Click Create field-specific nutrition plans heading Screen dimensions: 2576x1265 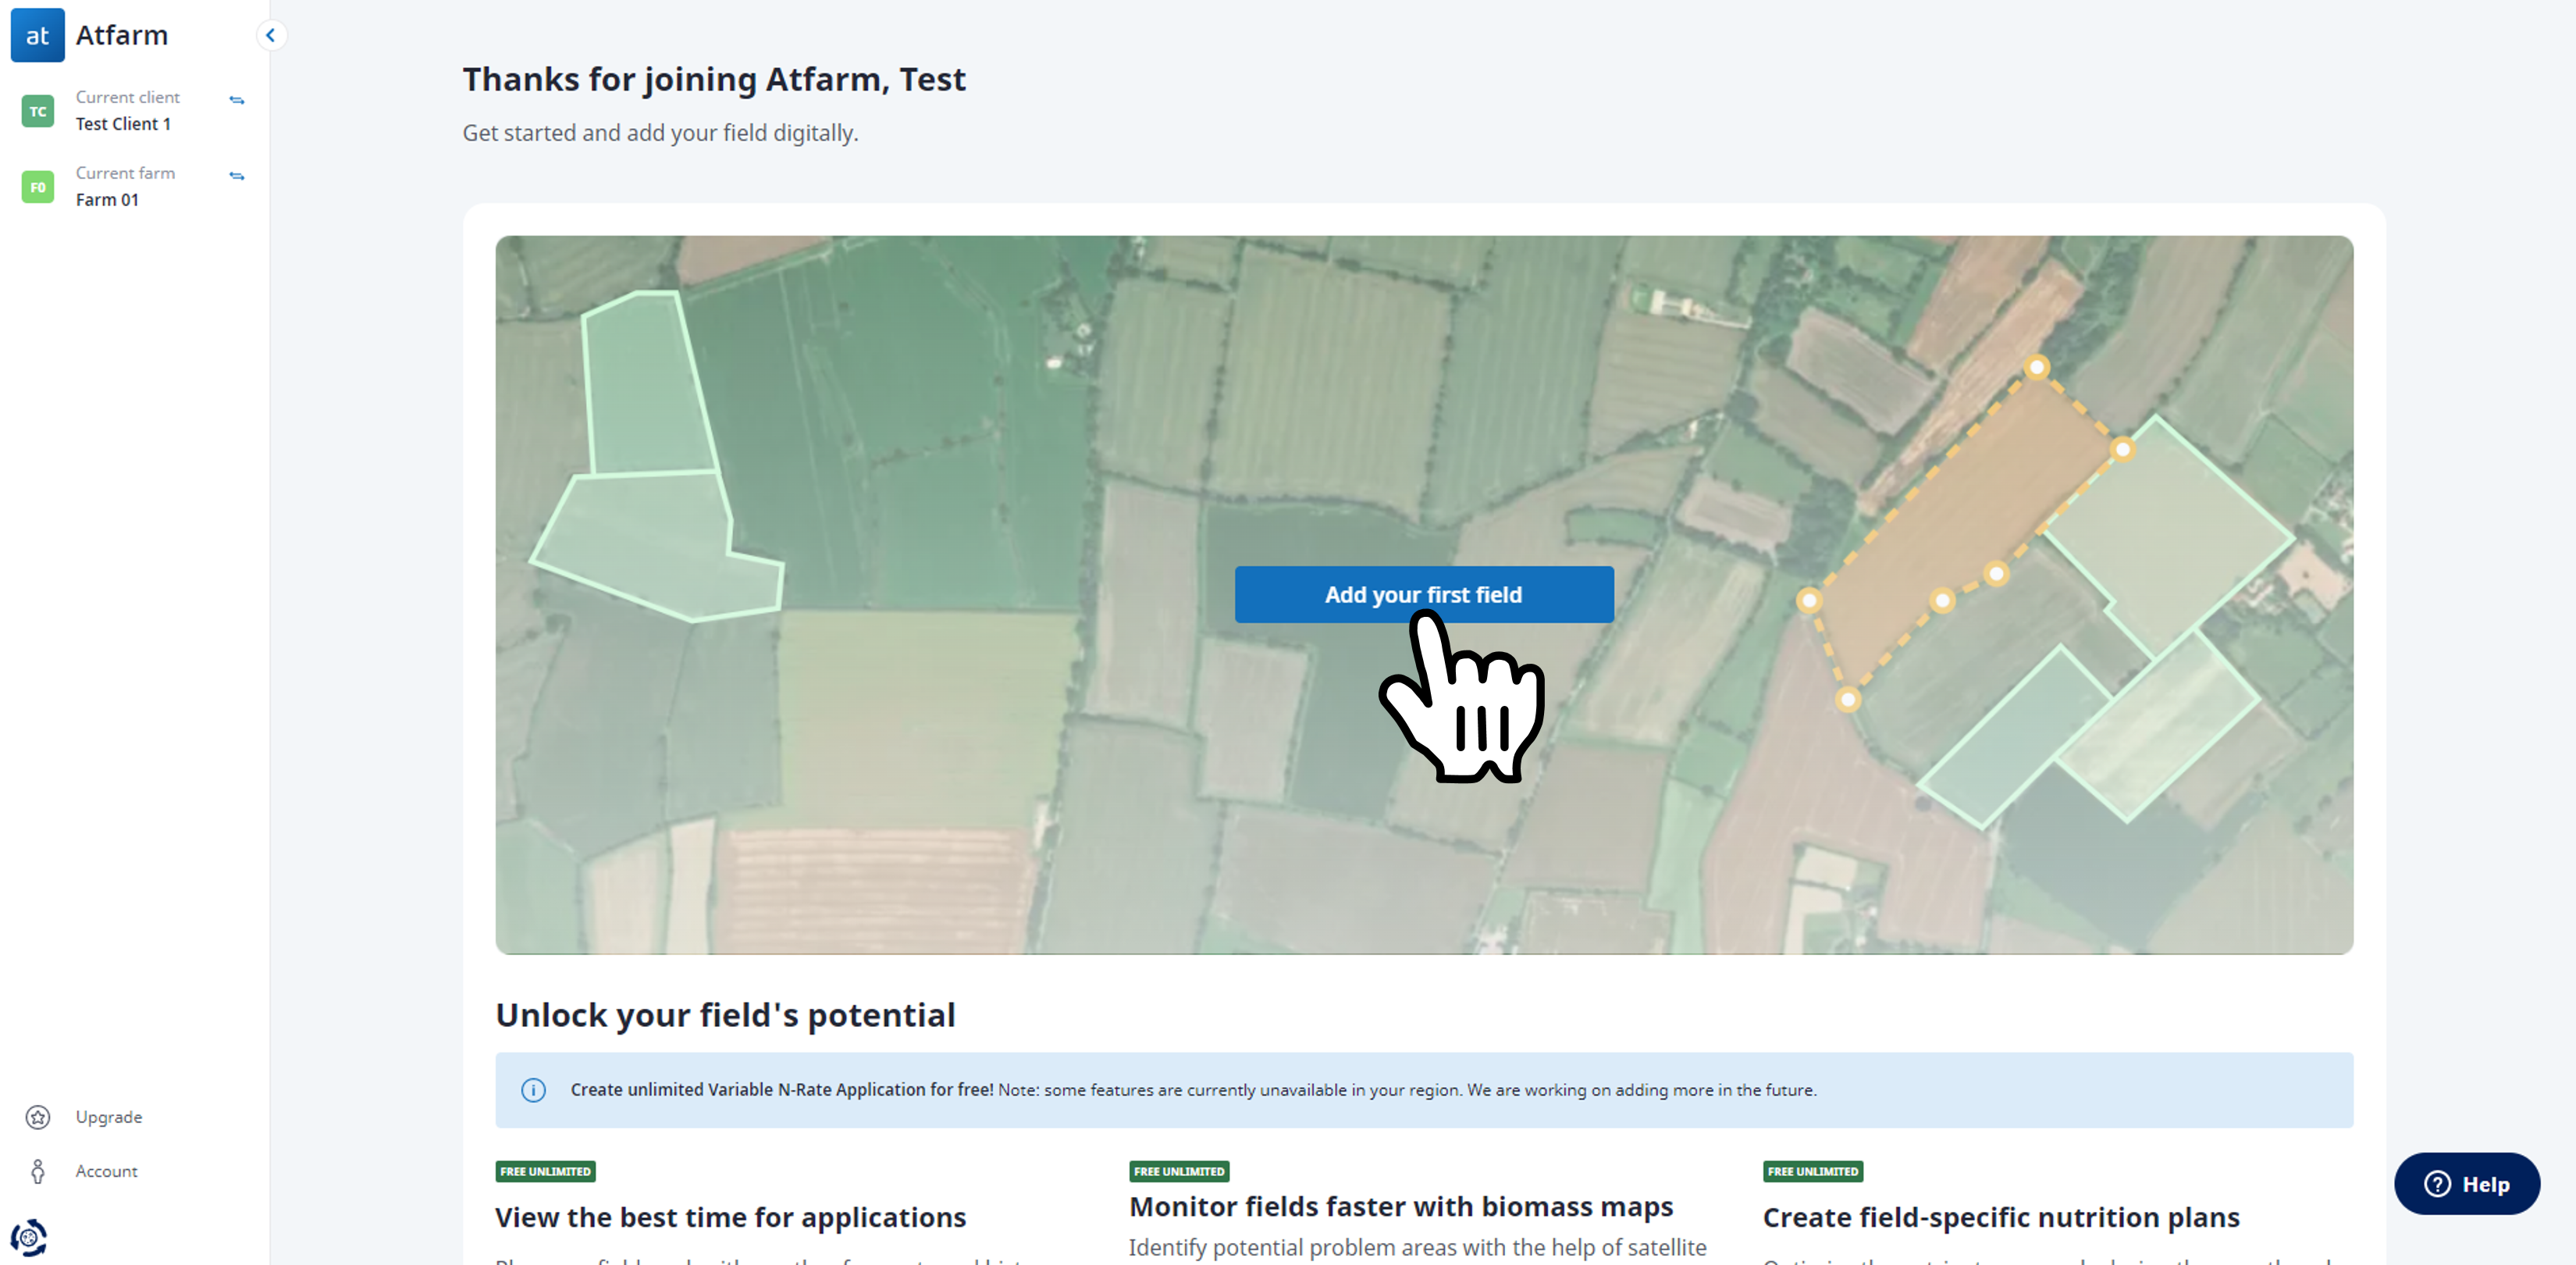2000,1217
